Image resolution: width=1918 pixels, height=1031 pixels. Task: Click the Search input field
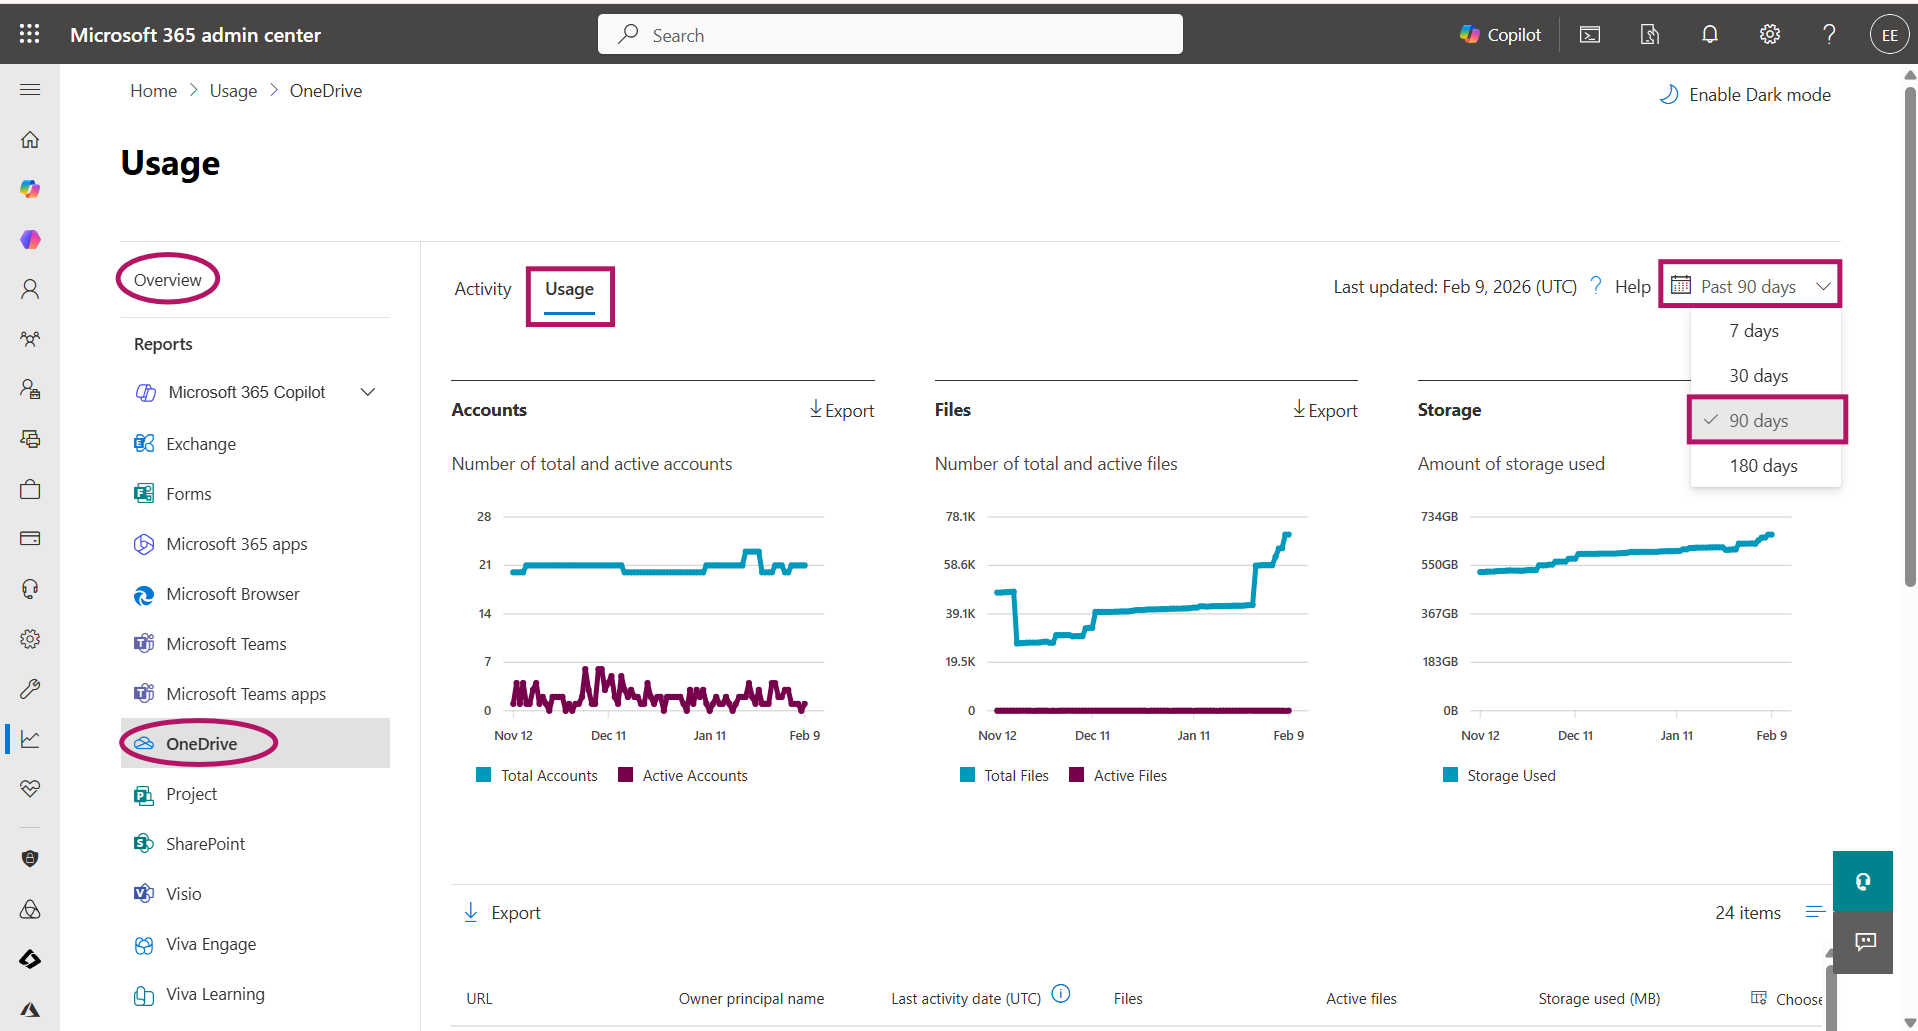[x=890, y=35]
